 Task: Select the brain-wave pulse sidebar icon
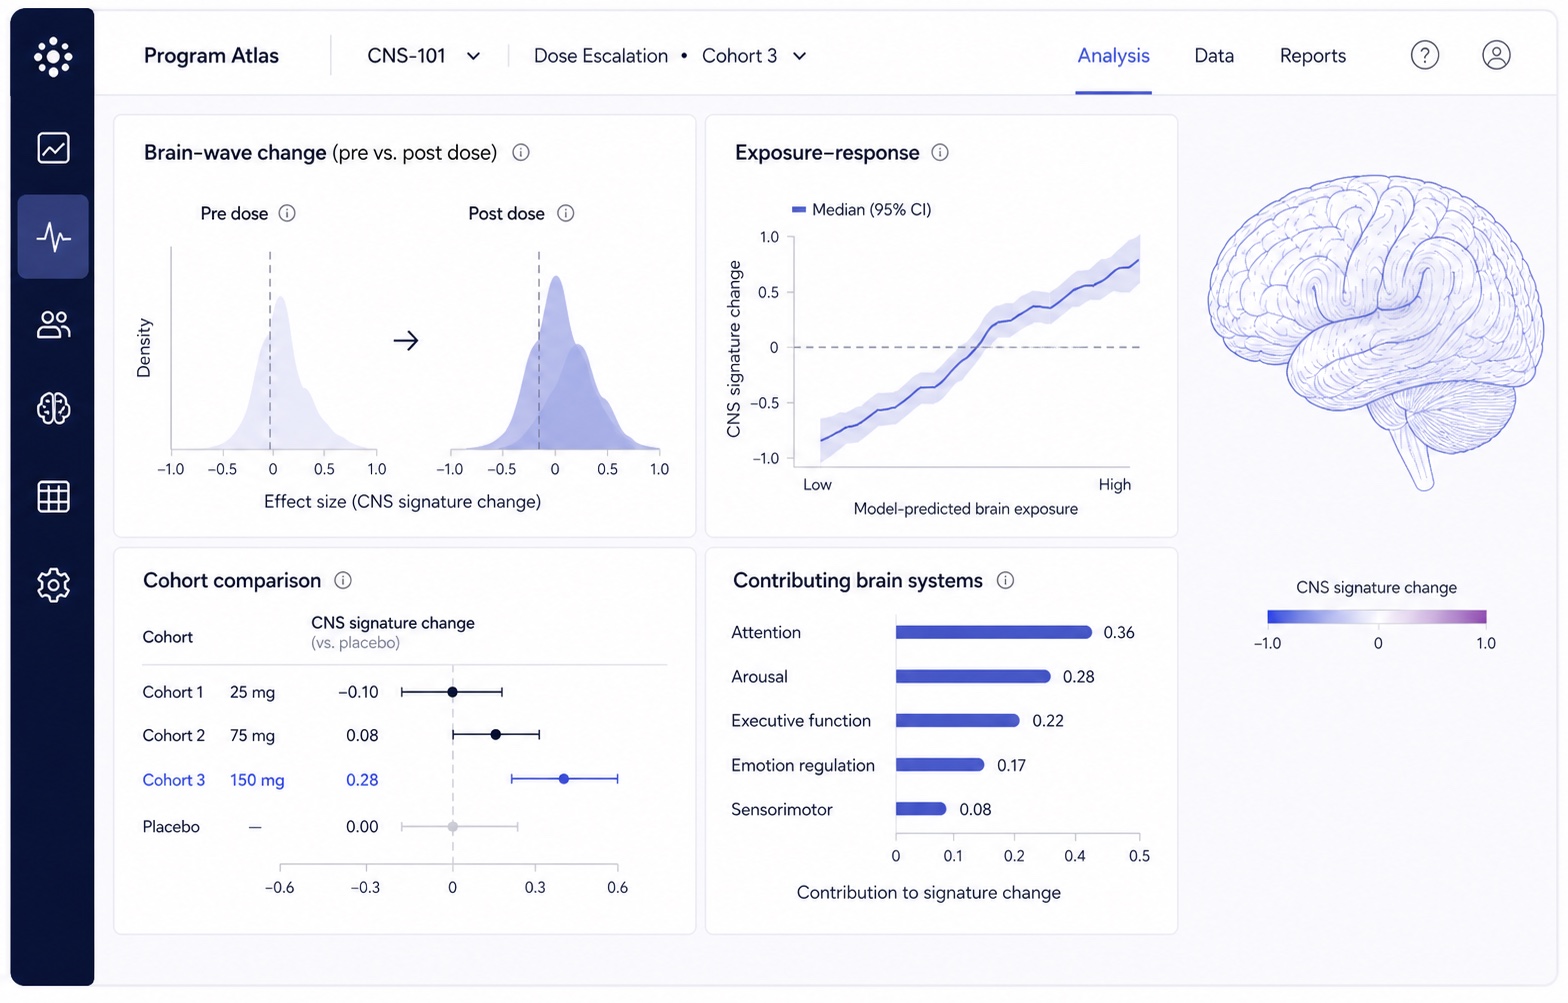[53, 237]
